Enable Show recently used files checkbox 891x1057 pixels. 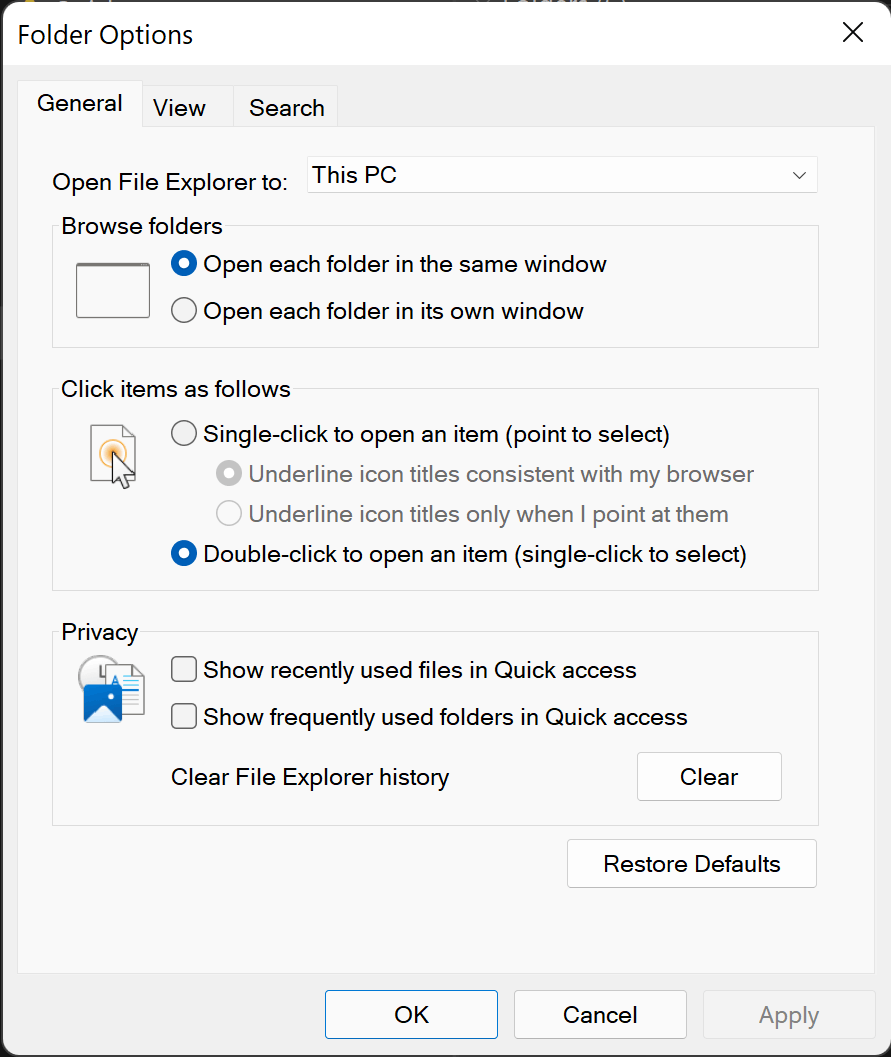point(184,669)
